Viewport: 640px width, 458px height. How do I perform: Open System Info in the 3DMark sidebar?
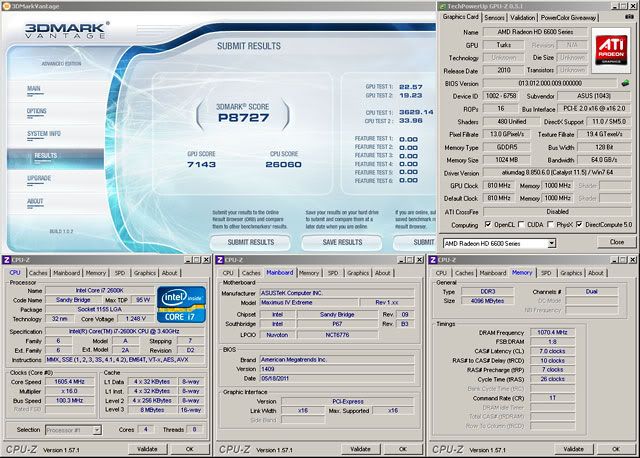[44, 133]
